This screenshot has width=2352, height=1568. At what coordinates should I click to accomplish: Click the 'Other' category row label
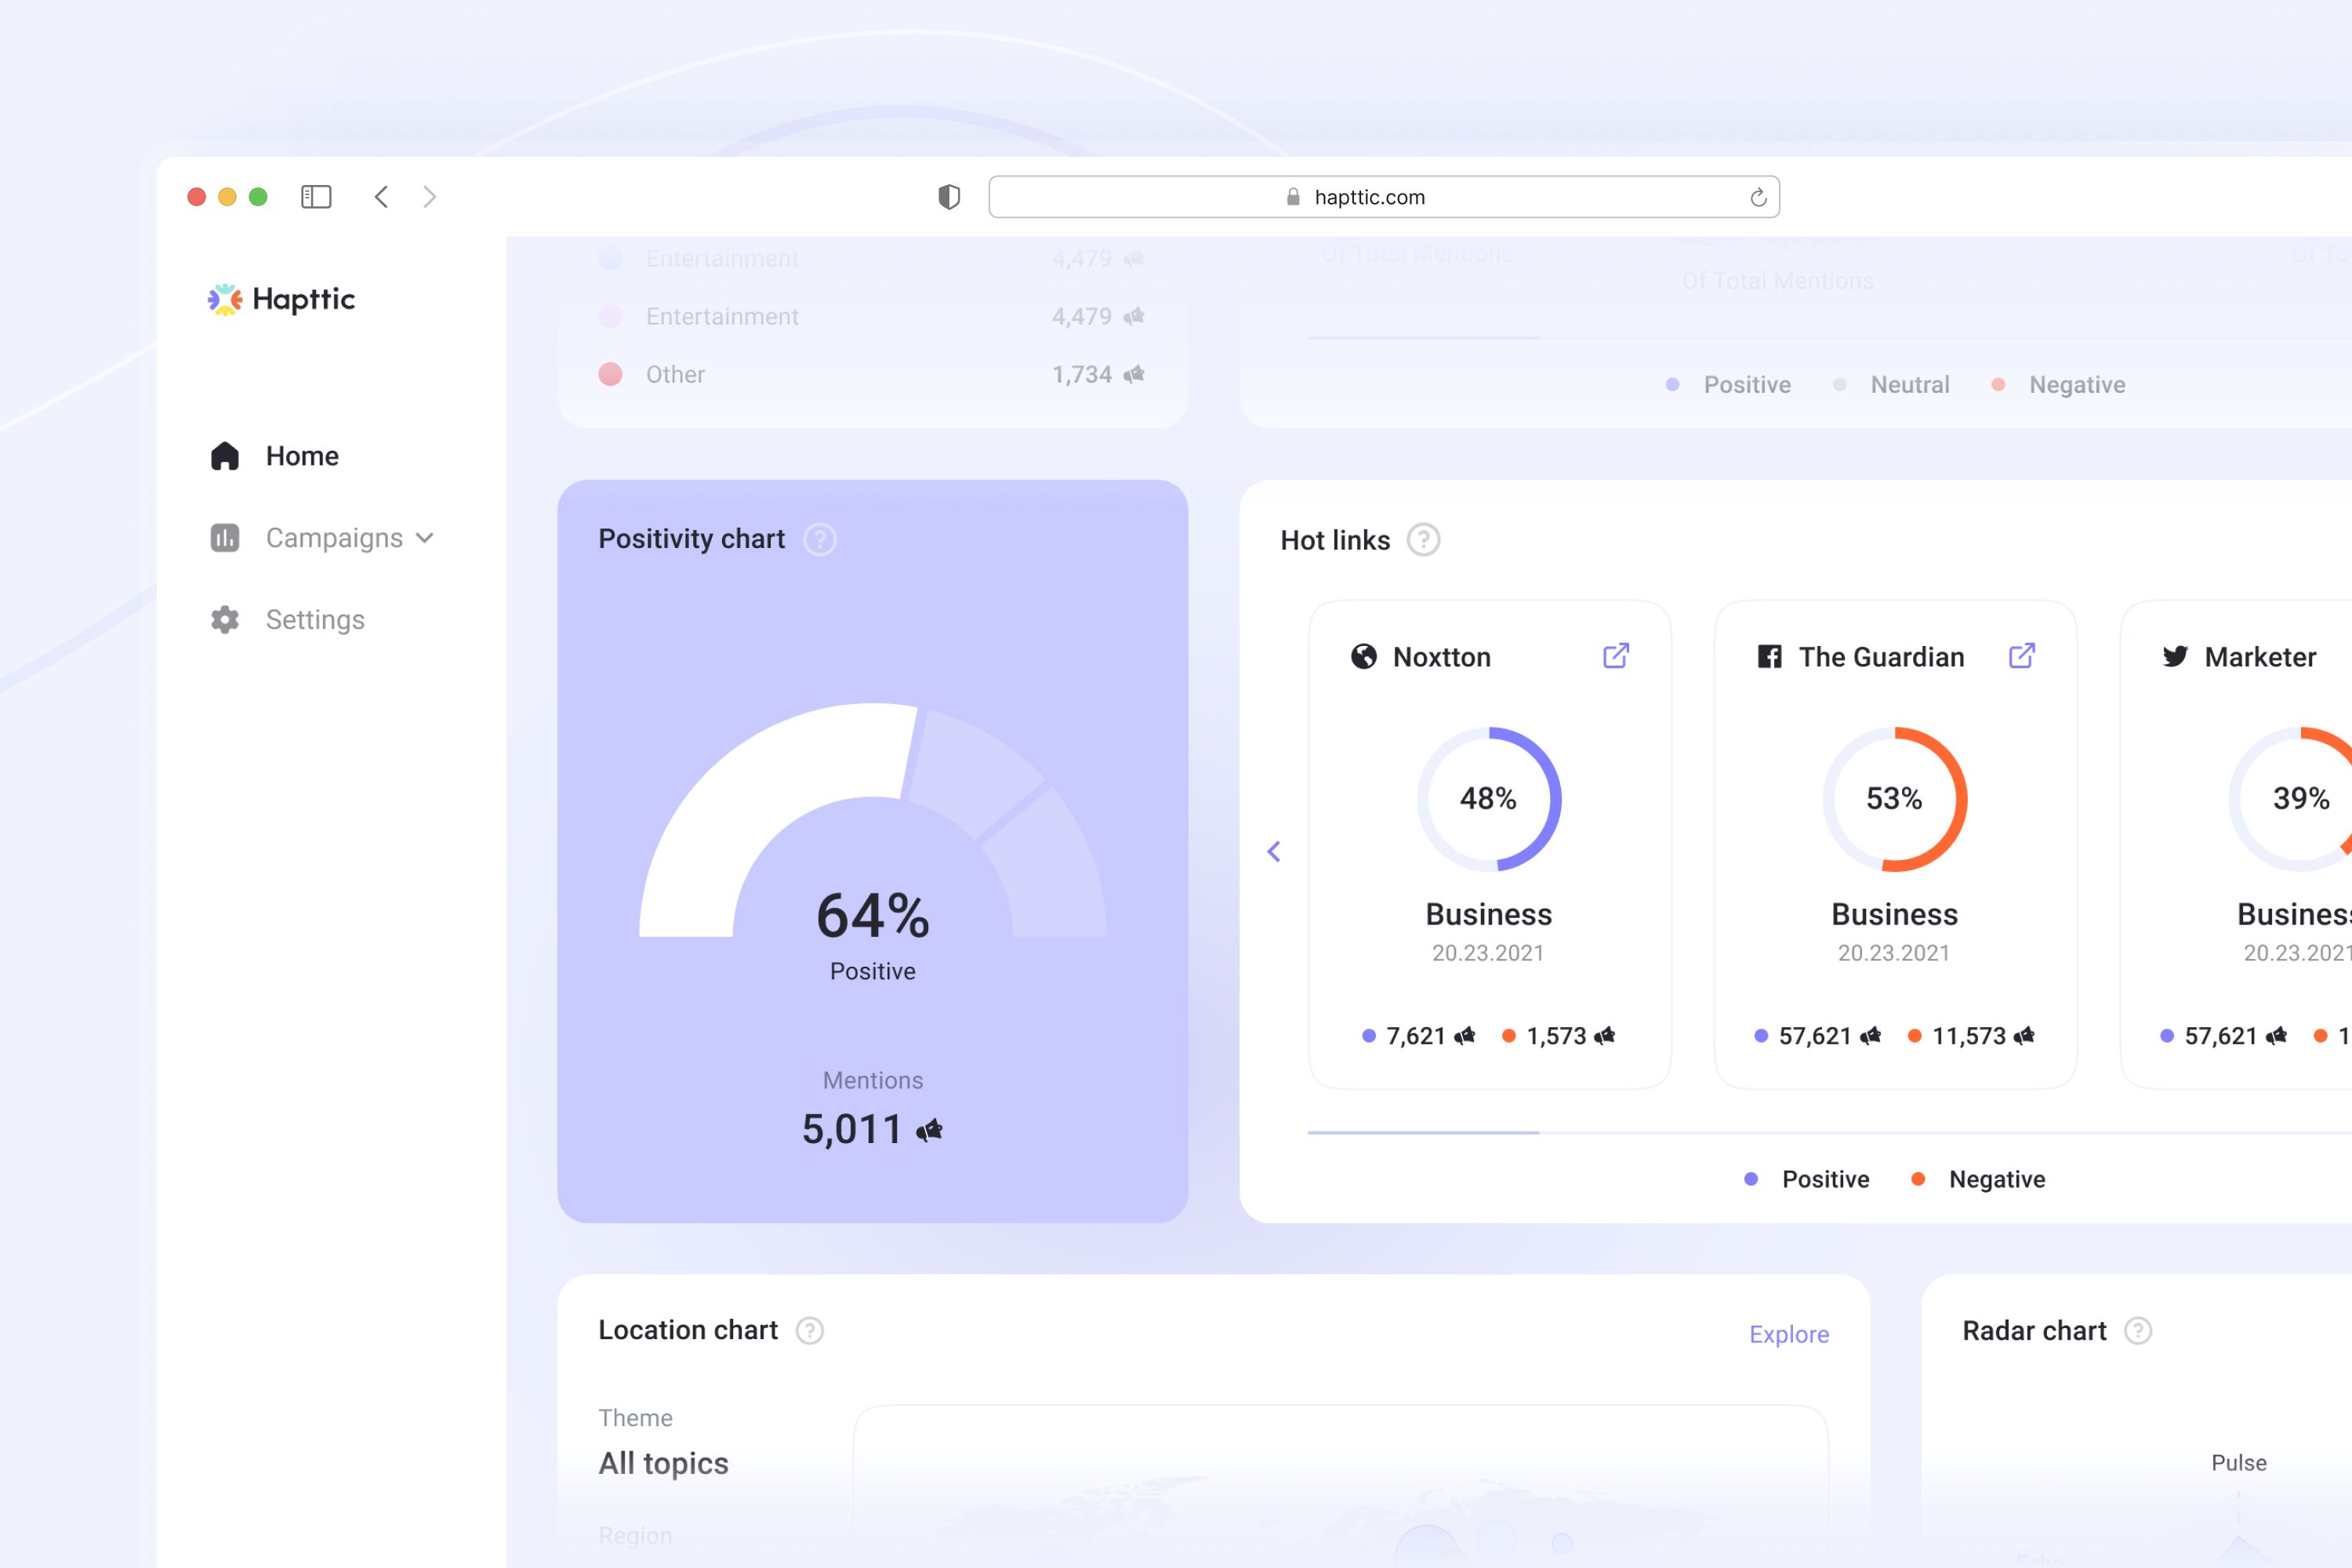(x=675, y=374)
